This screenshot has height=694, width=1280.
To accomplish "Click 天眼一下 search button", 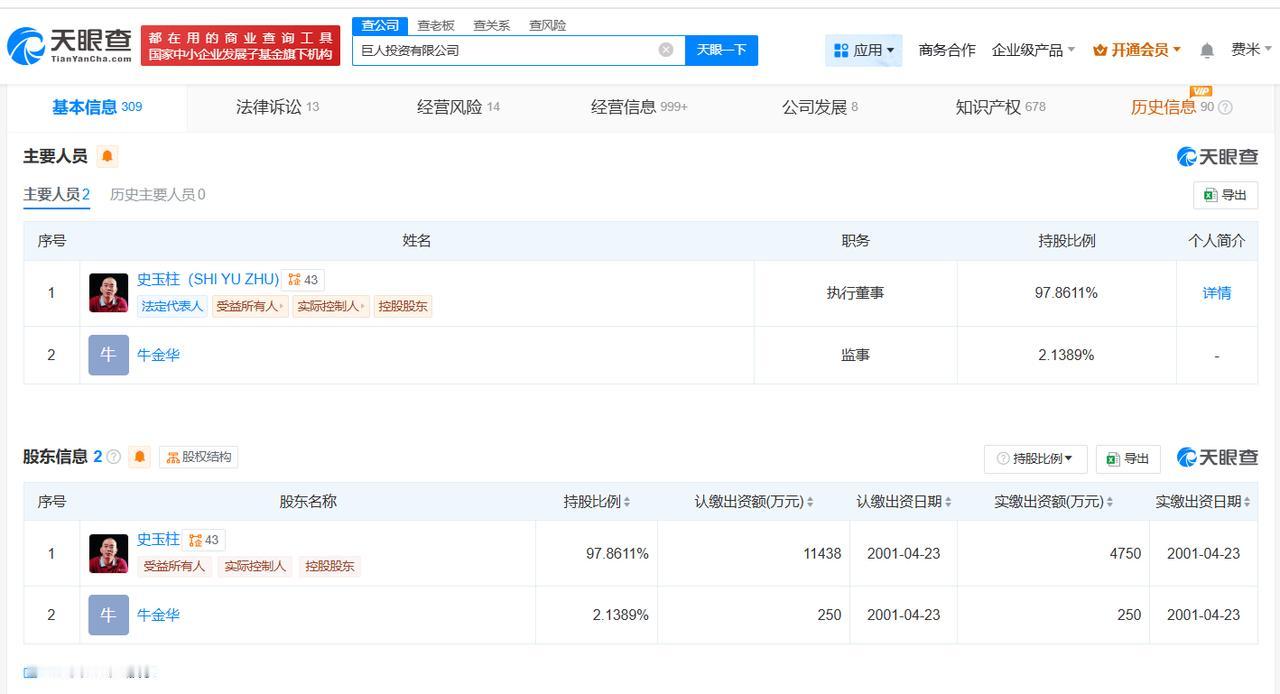I will click(x=721, y=50).
